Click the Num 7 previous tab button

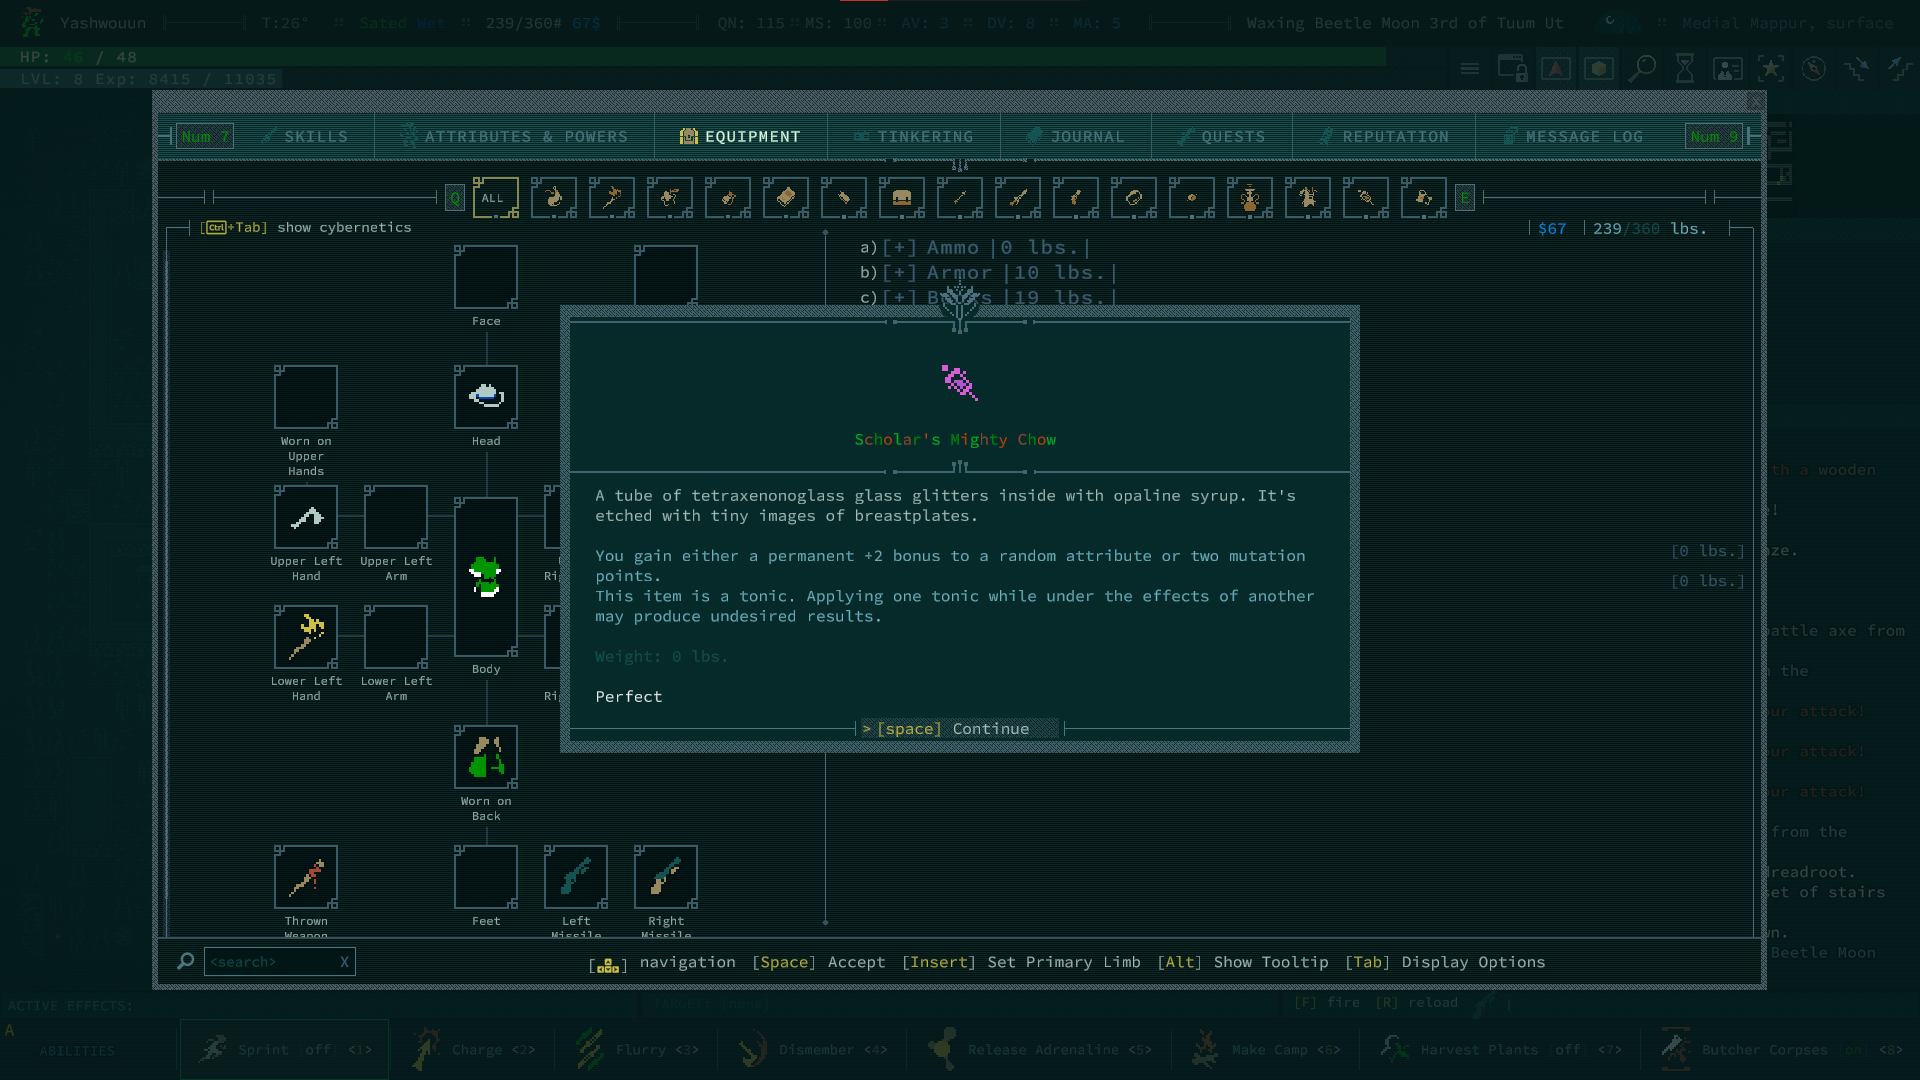[x=205, y=137]
